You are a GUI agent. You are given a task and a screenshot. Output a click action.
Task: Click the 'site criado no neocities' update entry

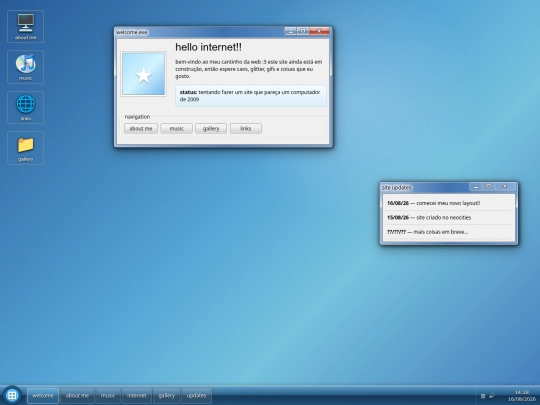(x=448, y=218)
